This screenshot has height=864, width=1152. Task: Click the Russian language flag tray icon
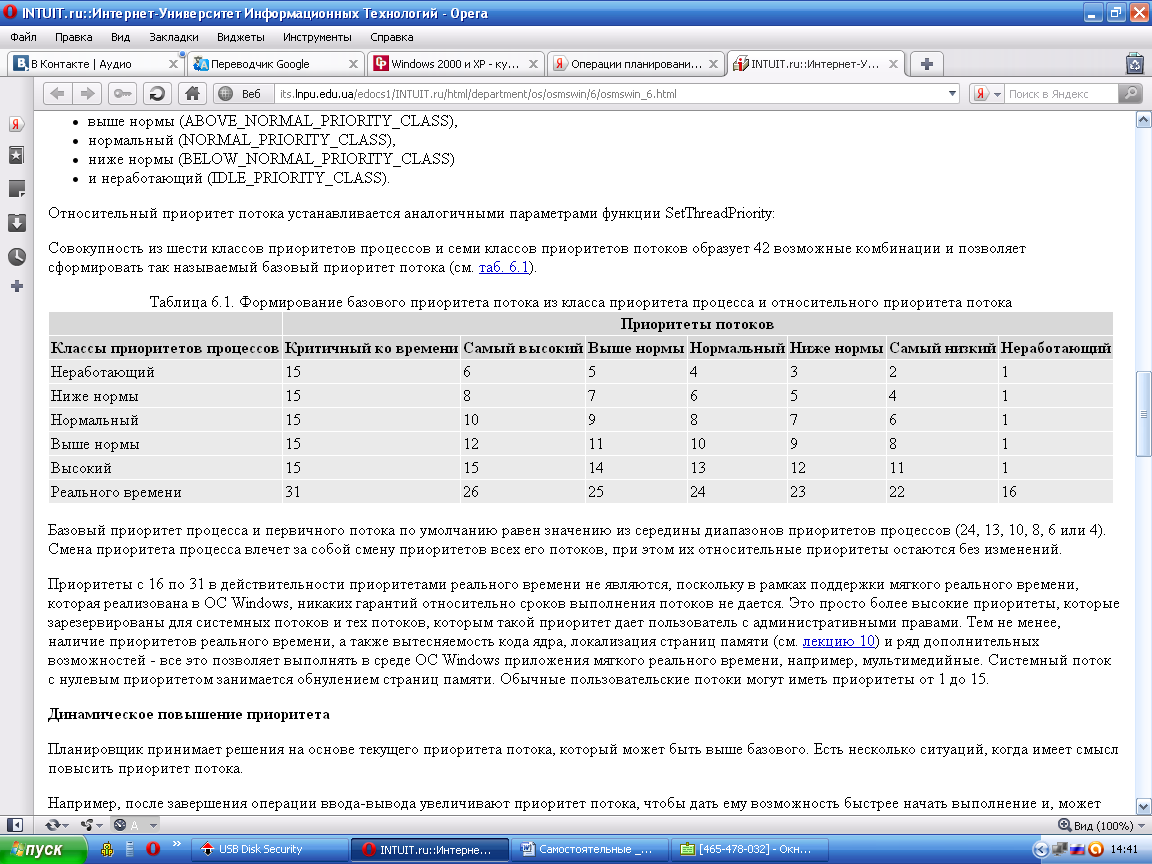point(1077,850)
